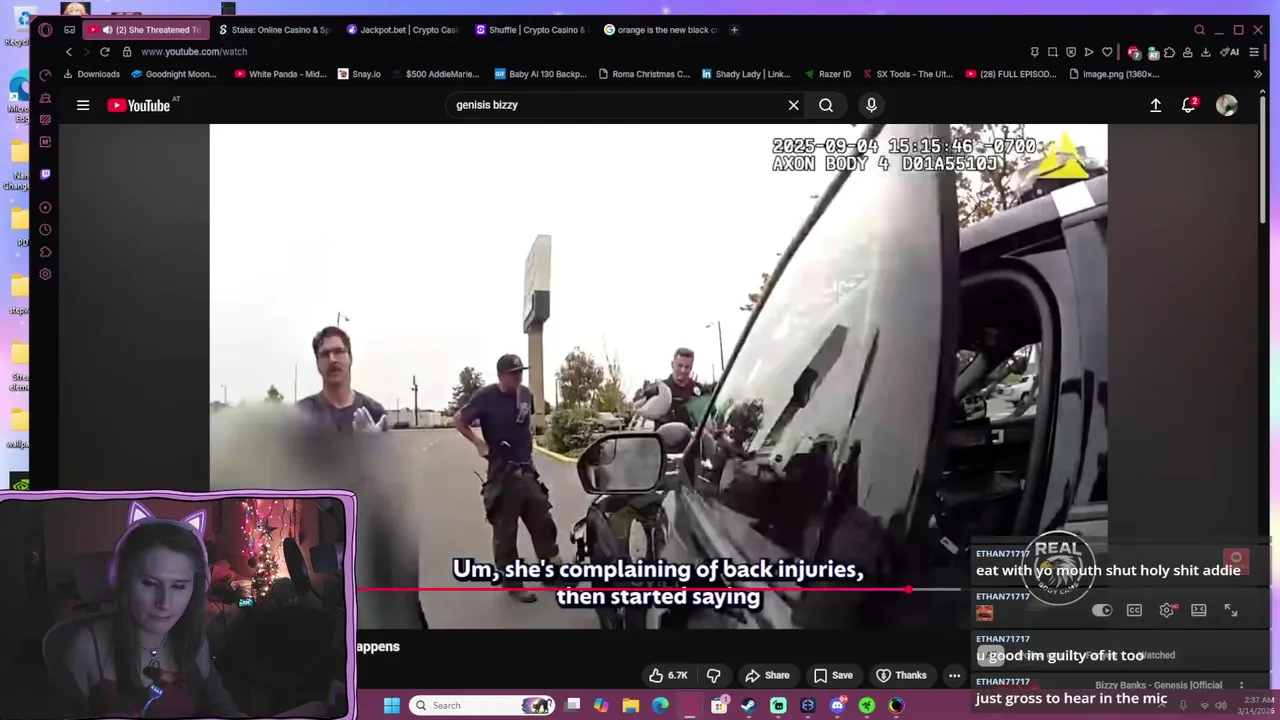The image size is (1280, 720).
Task: Open Steam from the taskbar
Action: click(x=748, y=706)
